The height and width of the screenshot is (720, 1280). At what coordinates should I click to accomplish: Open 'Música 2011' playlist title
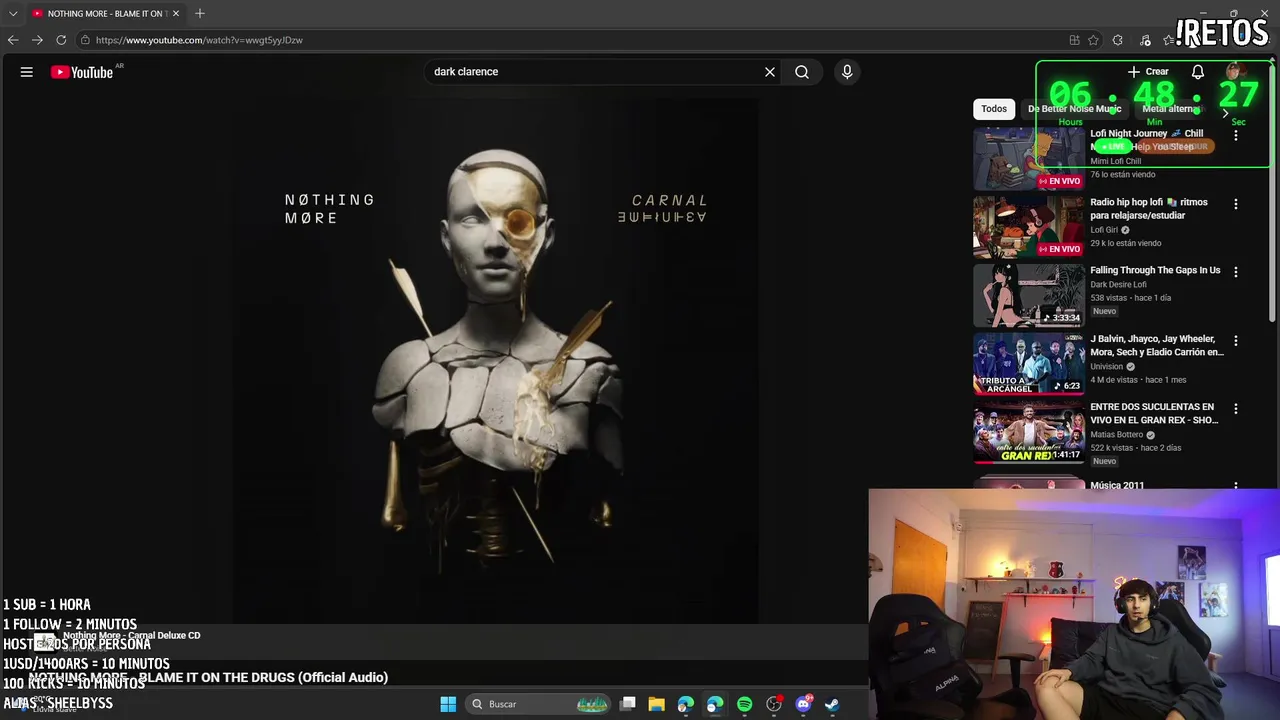[x=1117, y=486]
